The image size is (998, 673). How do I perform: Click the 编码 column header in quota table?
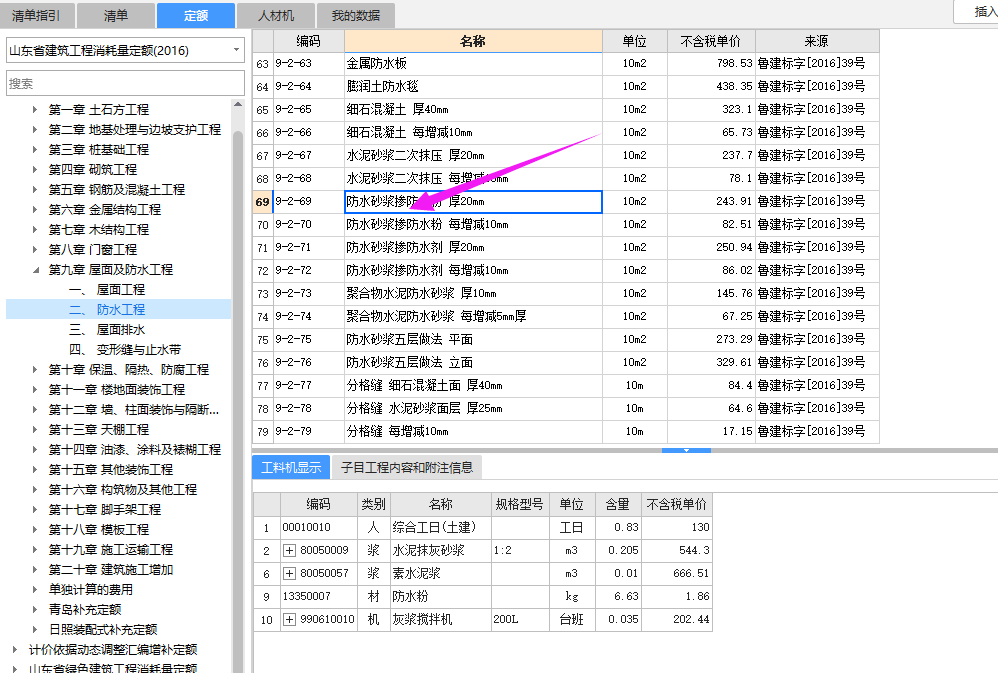click(309, 41)
